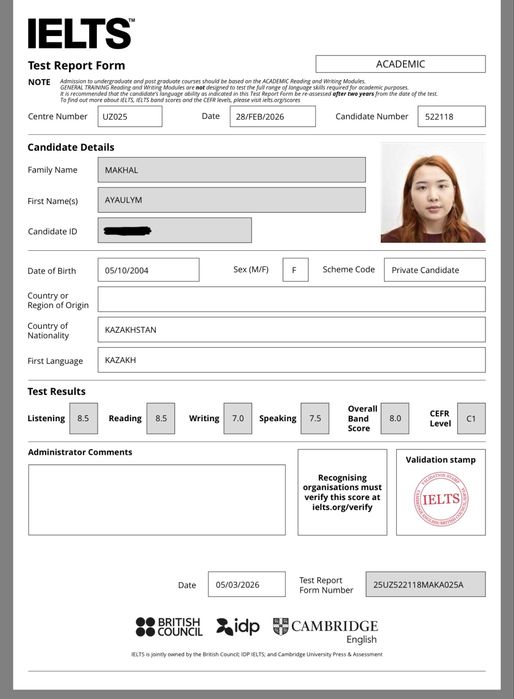Click the Overall Band Score 8.0

(x=395, y=419)
